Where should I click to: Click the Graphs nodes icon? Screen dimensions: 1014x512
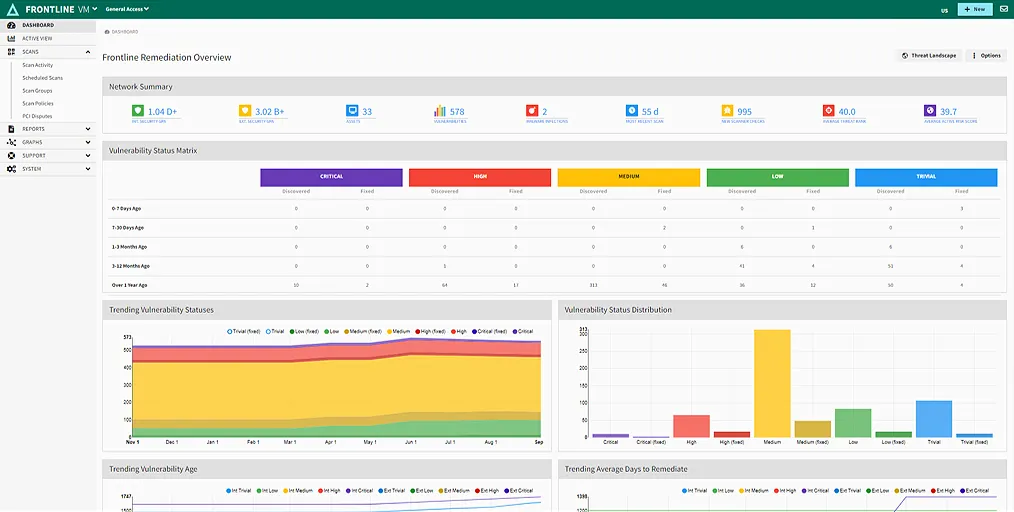point(11,142)
